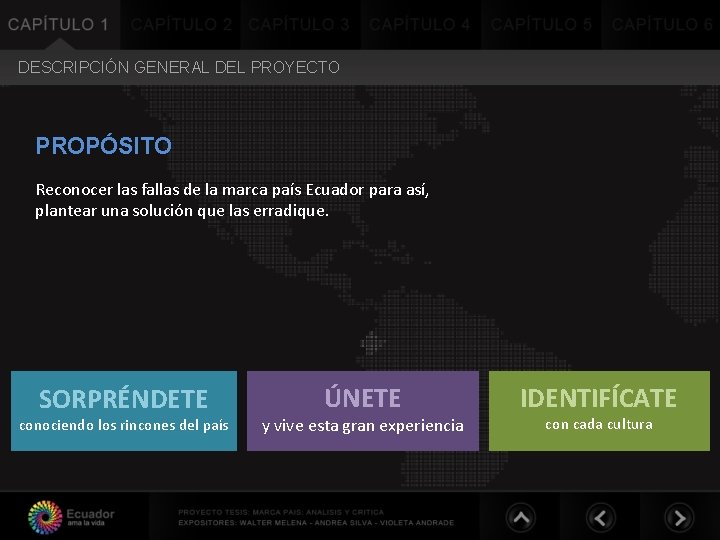720x540 pixels.
Task: Switch to the Capítulo 2 tab
Action: pos(180,24)
